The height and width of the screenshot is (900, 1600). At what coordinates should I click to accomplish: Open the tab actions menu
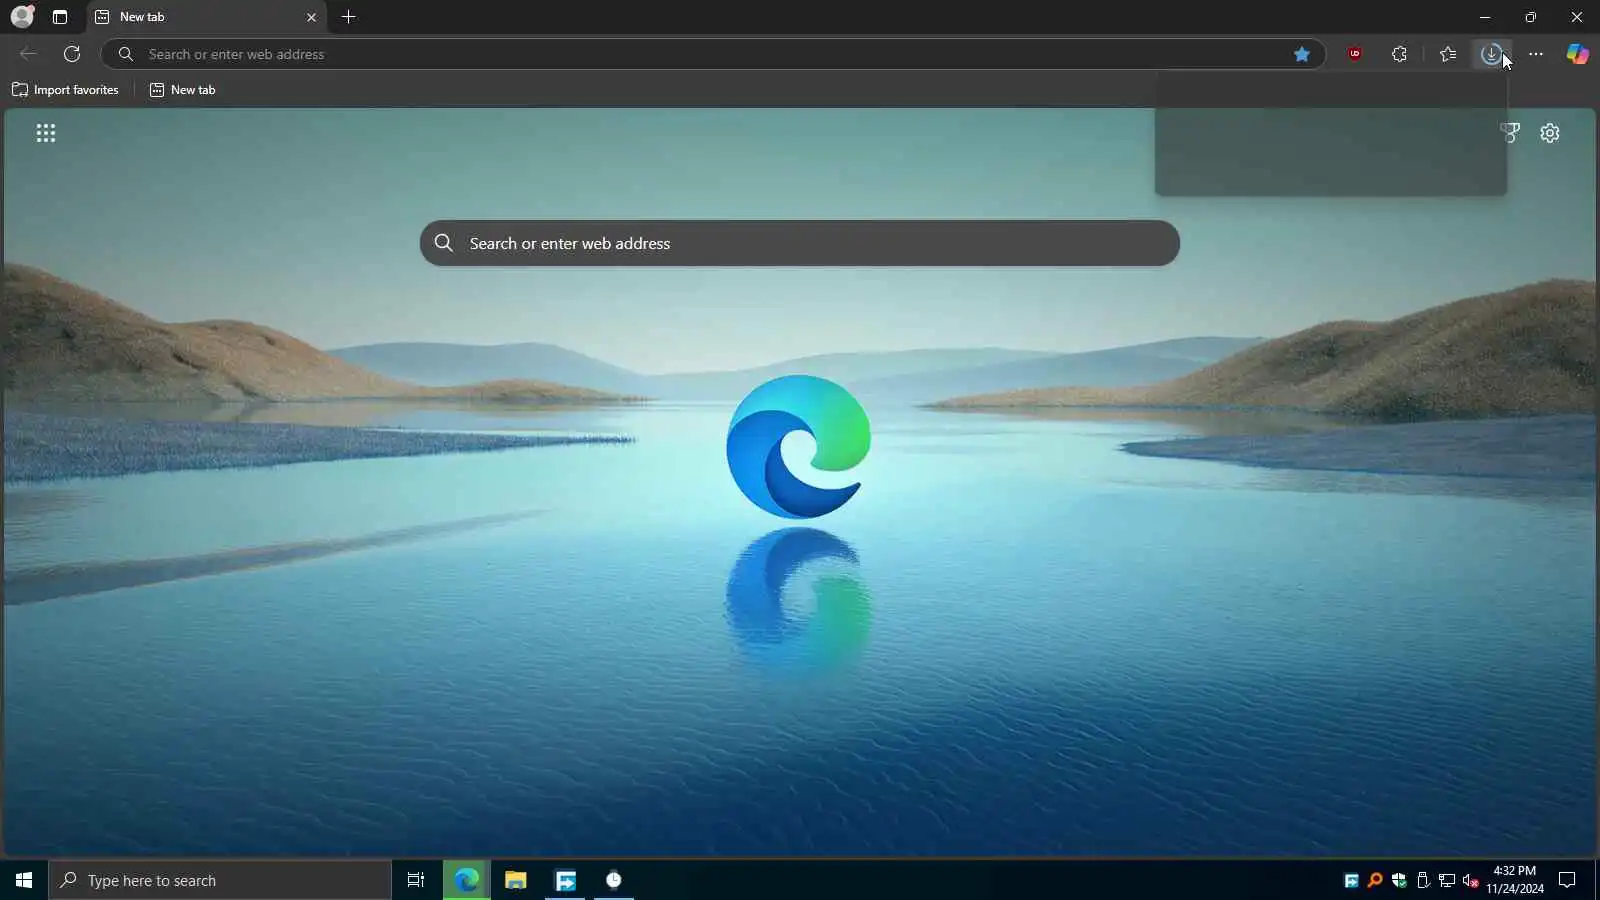point(60,17)
